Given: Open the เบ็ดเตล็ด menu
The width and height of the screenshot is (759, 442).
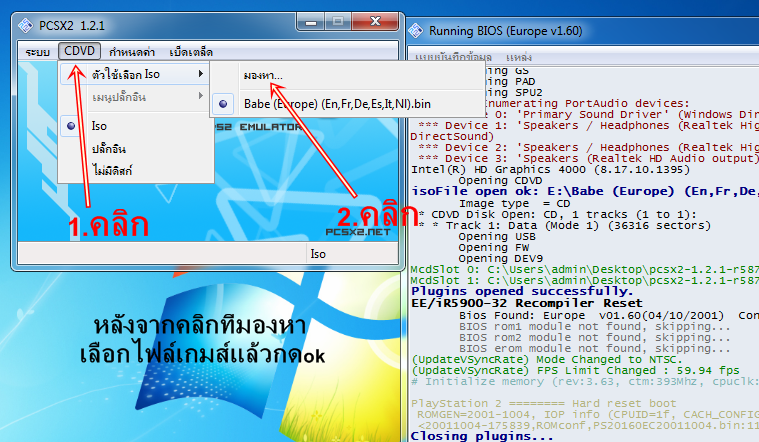Looking at the screenshot, I should 191,51.
